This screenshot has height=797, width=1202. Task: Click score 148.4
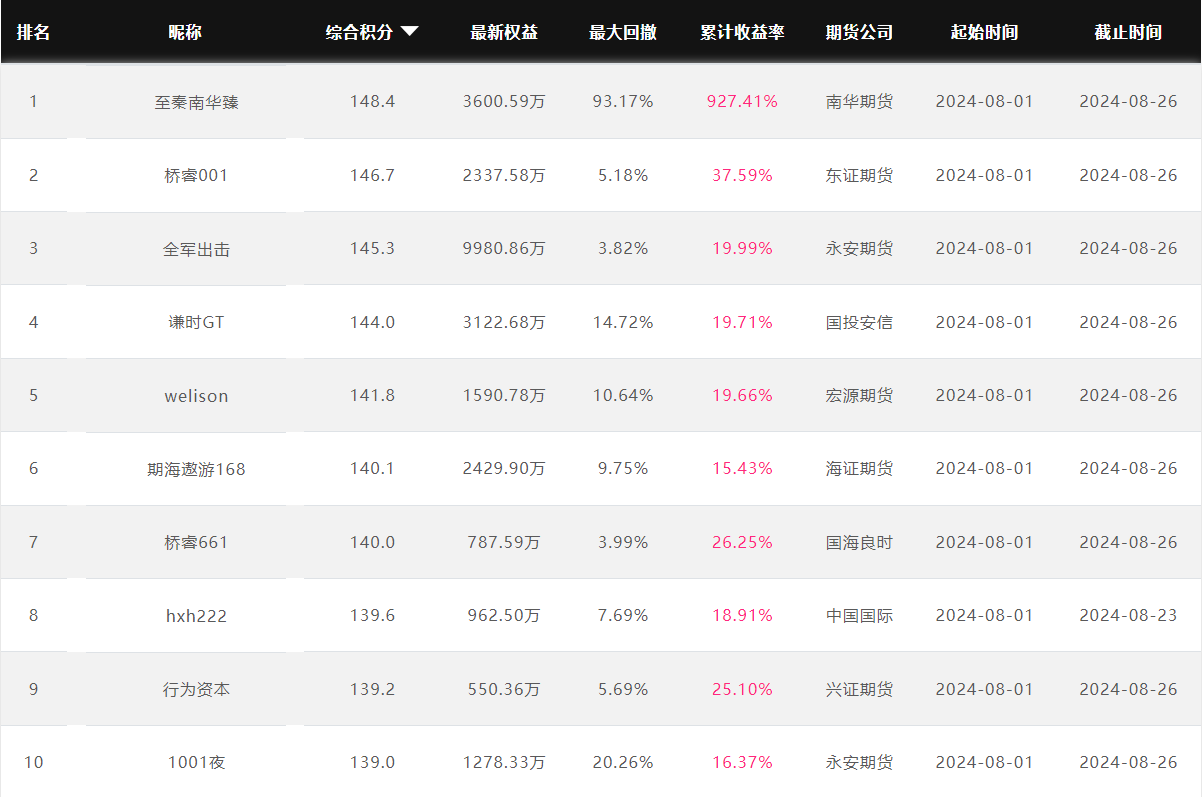[372, 102]
